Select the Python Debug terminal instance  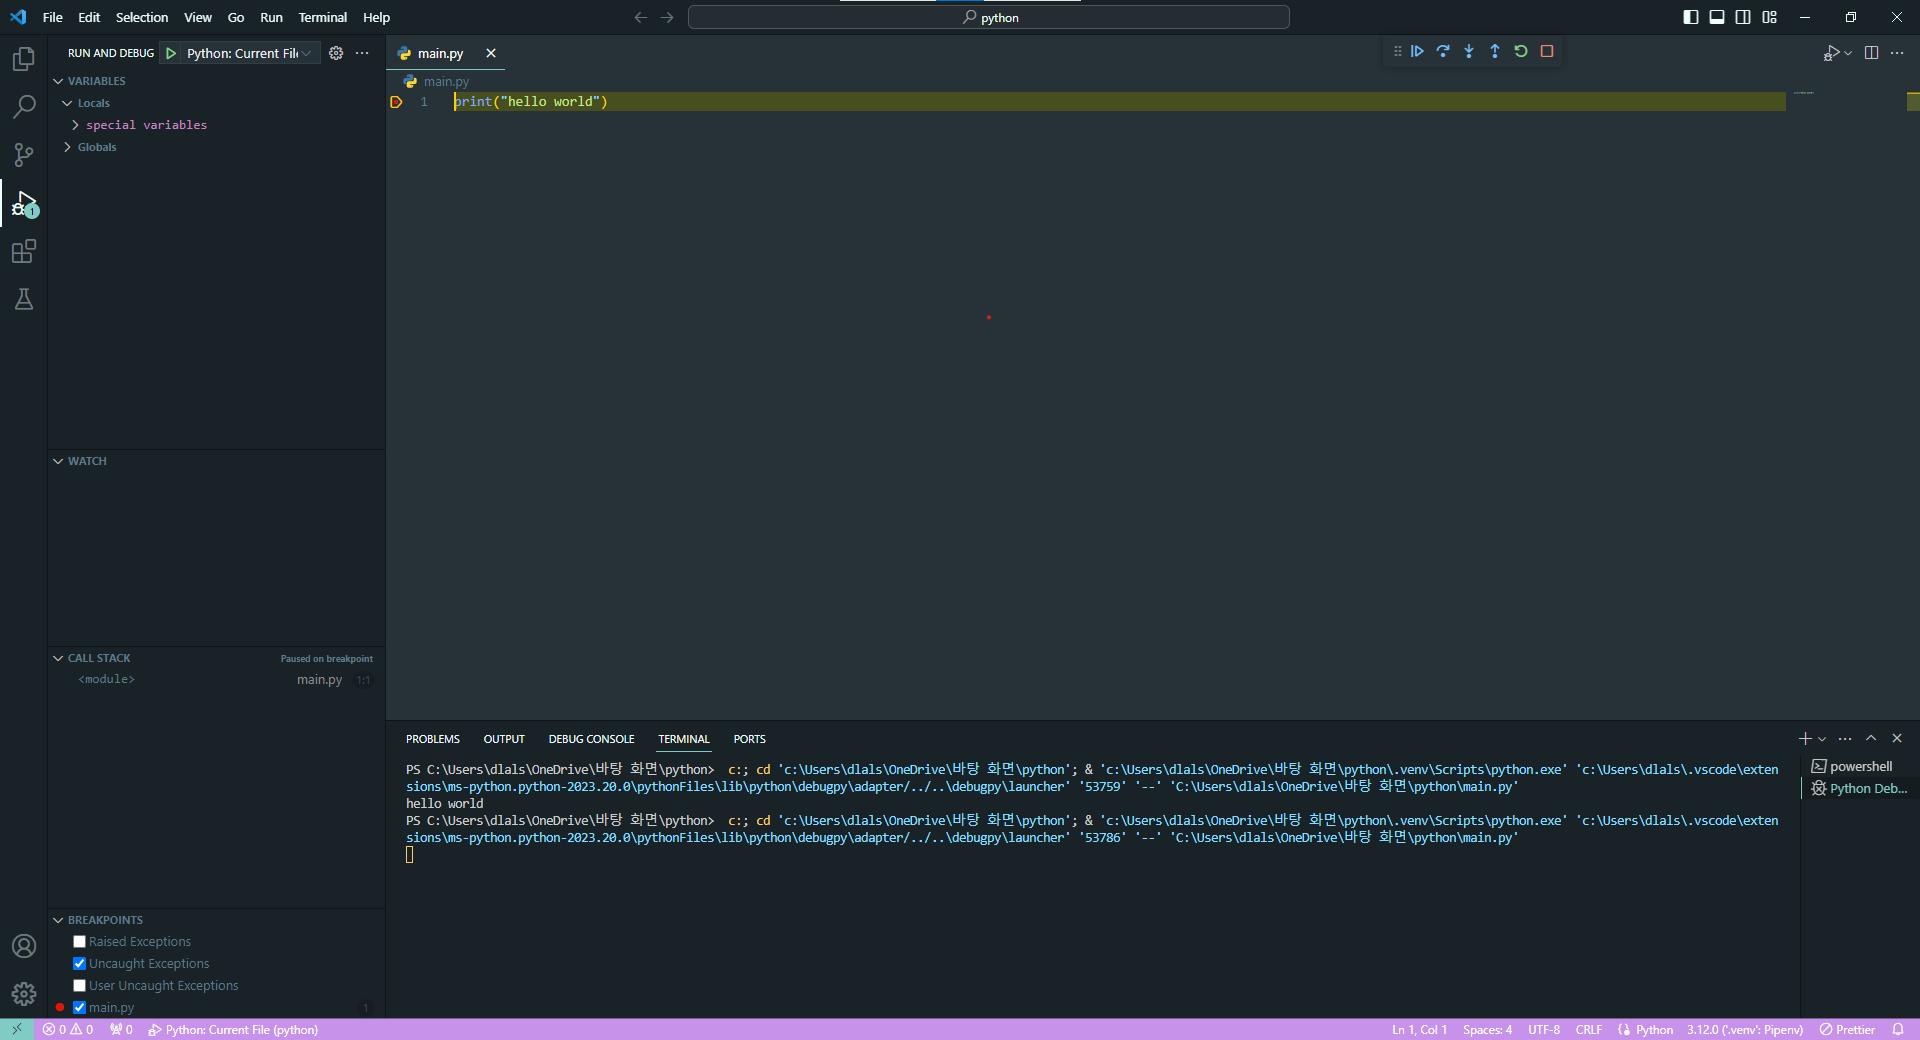[1860, 788]
